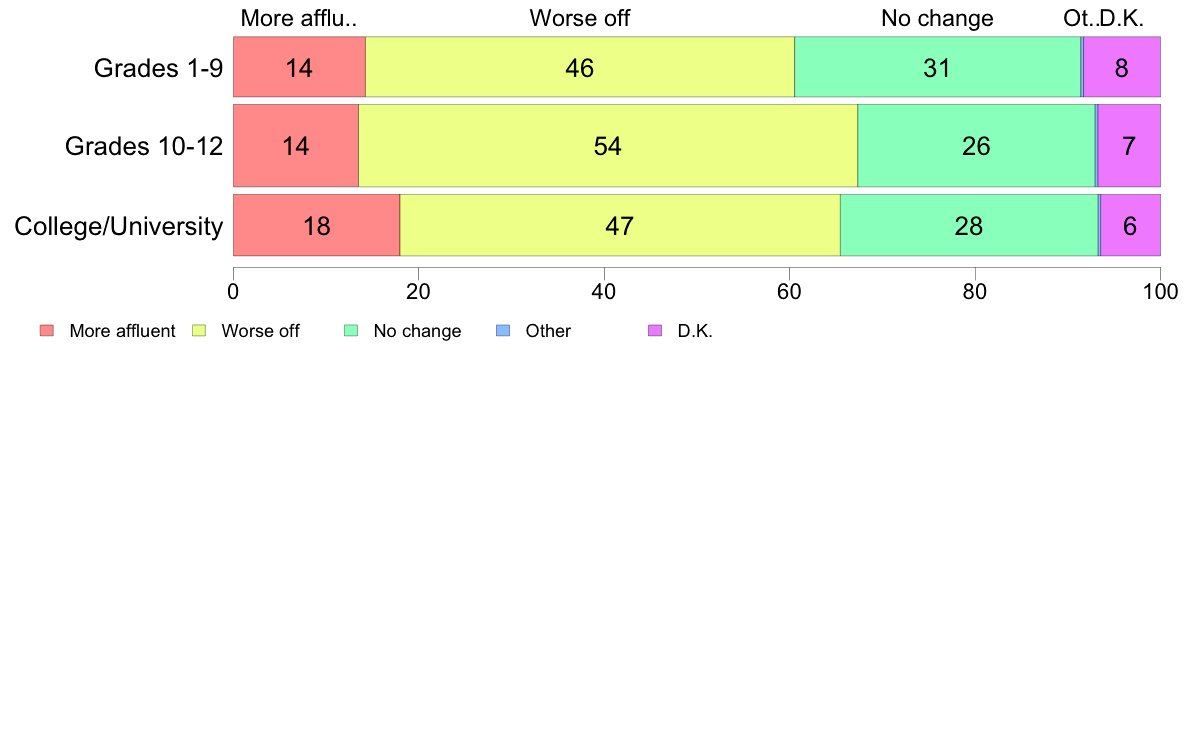Click No change segment showing 31
Image resolution: width=1188 pixels, height=736 pixels.
click(x=937, y=68)
